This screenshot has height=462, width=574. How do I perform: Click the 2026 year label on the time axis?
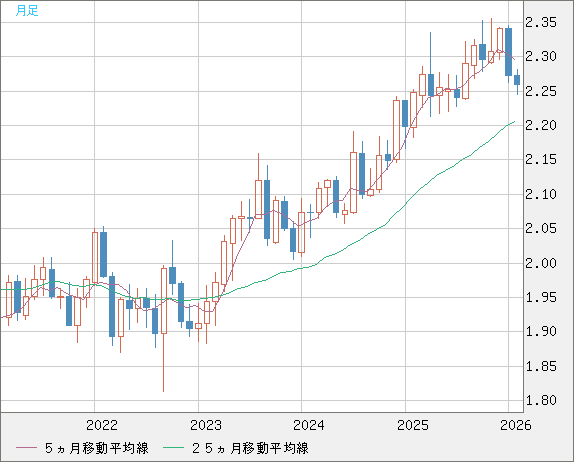(x=515, y=425)
